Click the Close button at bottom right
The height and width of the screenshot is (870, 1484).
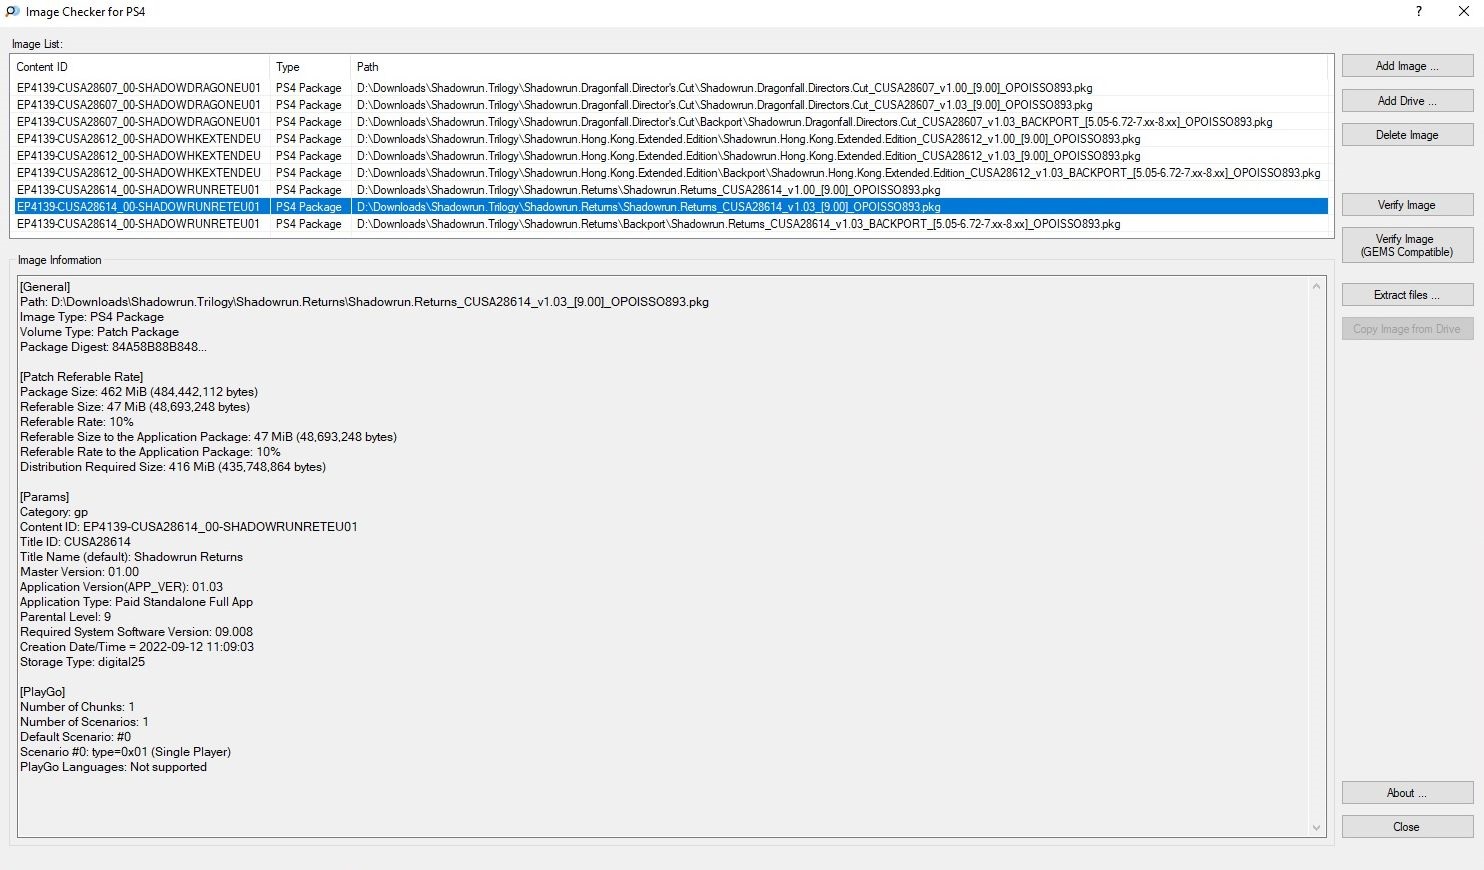[1407, 827]
